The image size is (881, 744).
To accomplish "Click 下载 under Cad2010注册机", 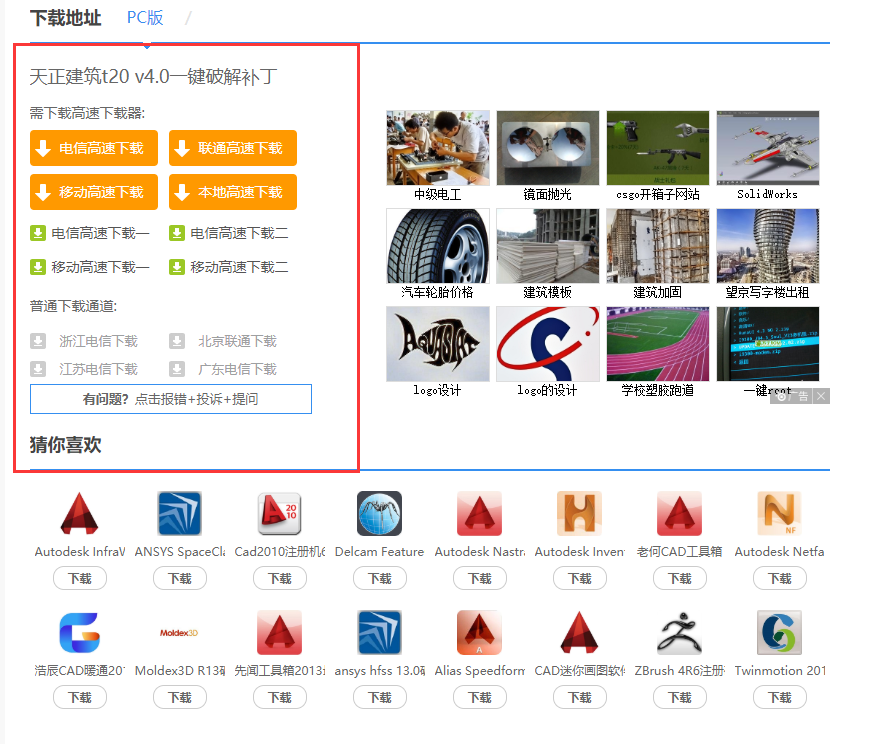I will click(280, 578).
